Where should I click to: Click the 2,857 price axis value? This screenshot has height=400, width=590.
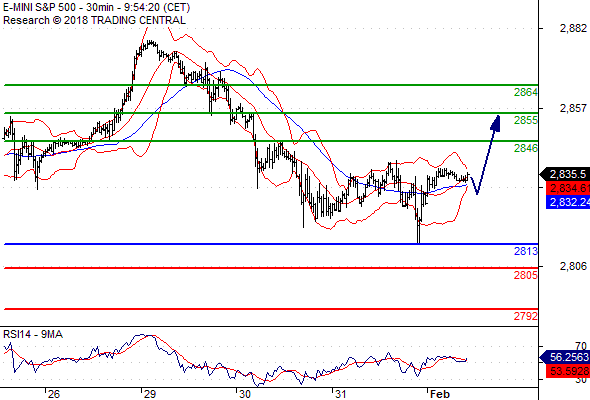coord(573,108)
